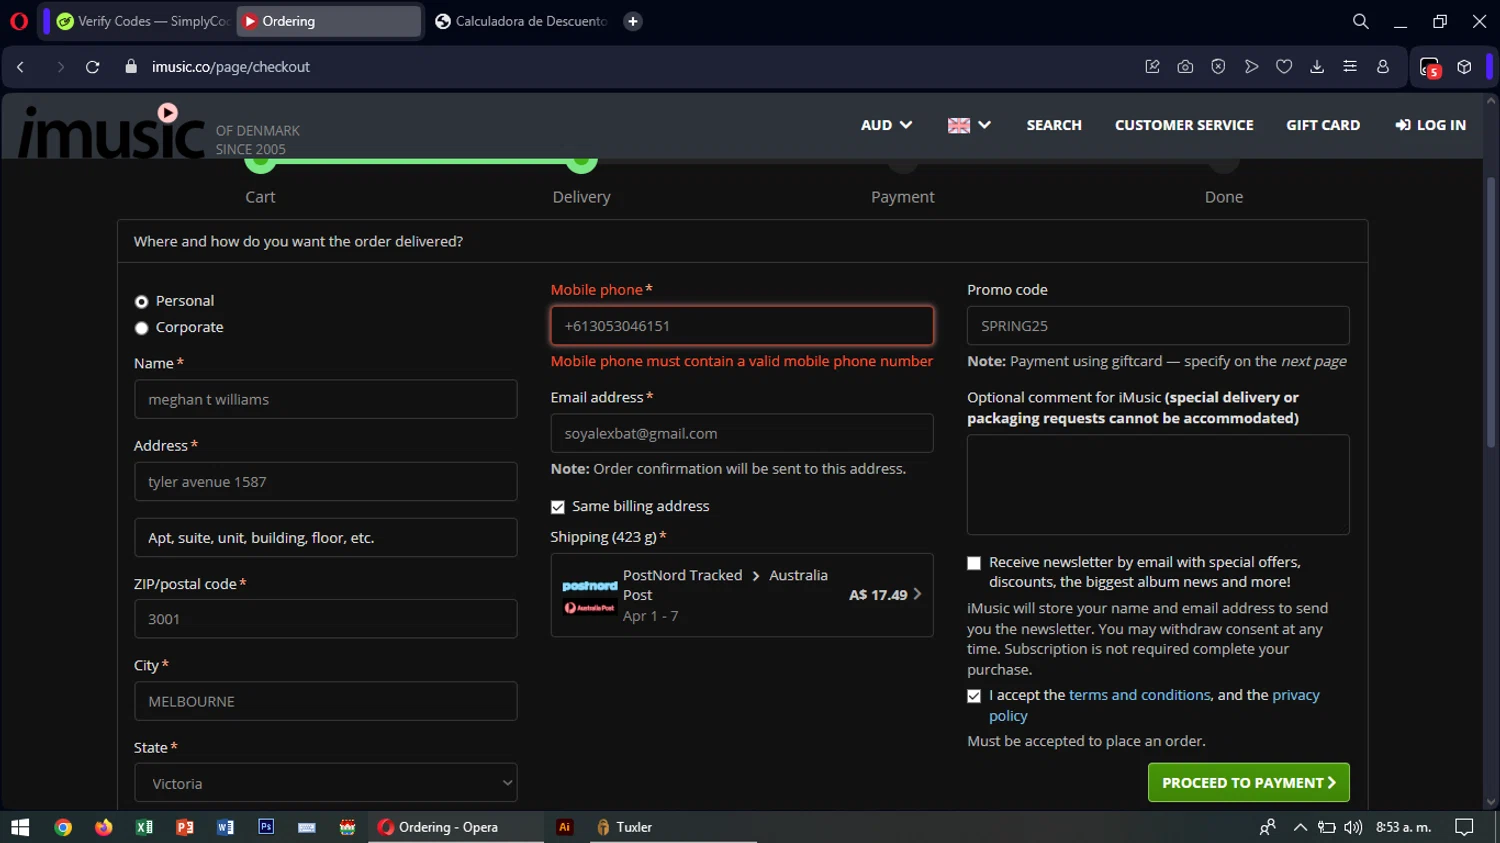Go back with the browser back arrow
Image resolution: width=1500 pixels, height=843 pixels.
(20, 67)
